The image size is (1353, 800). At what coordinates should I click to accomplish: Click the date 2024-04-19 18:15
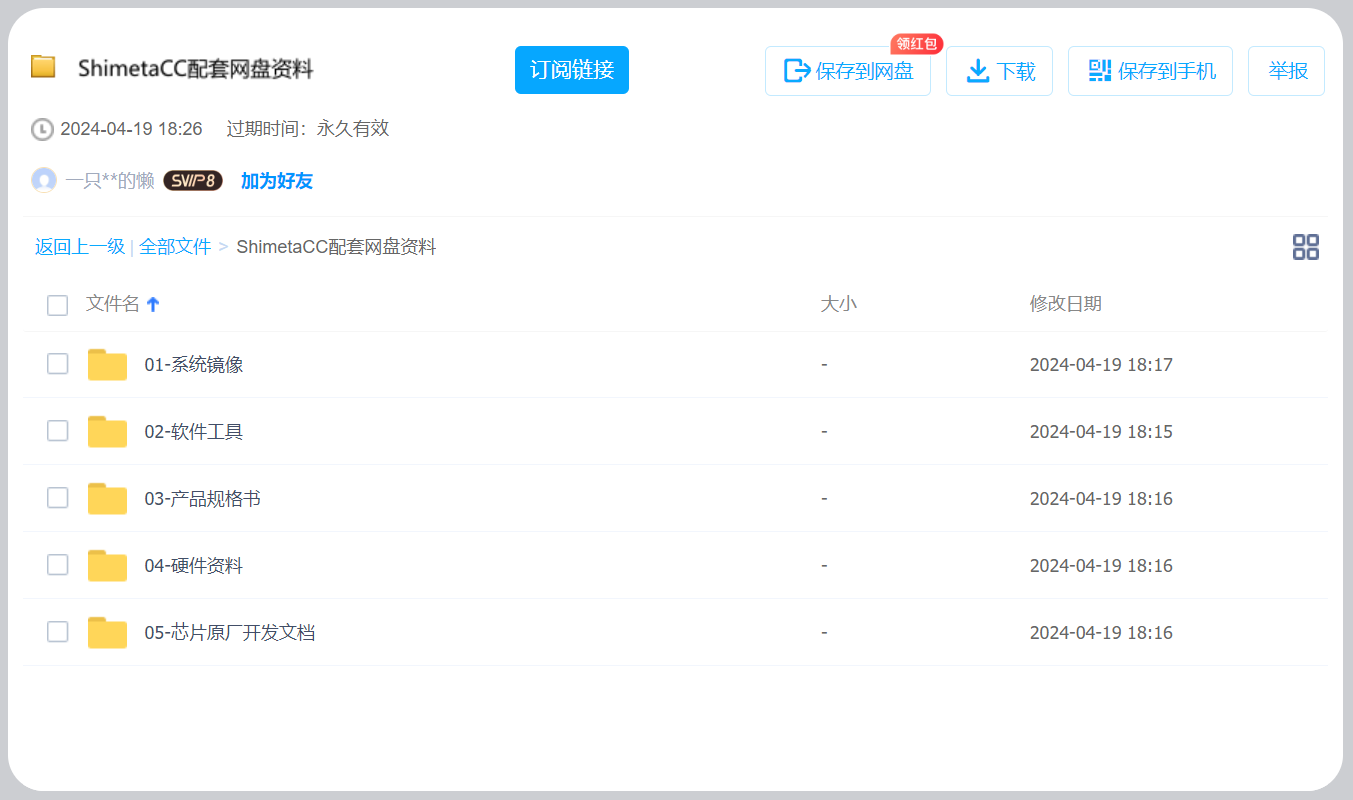(x=1101, y=432)
